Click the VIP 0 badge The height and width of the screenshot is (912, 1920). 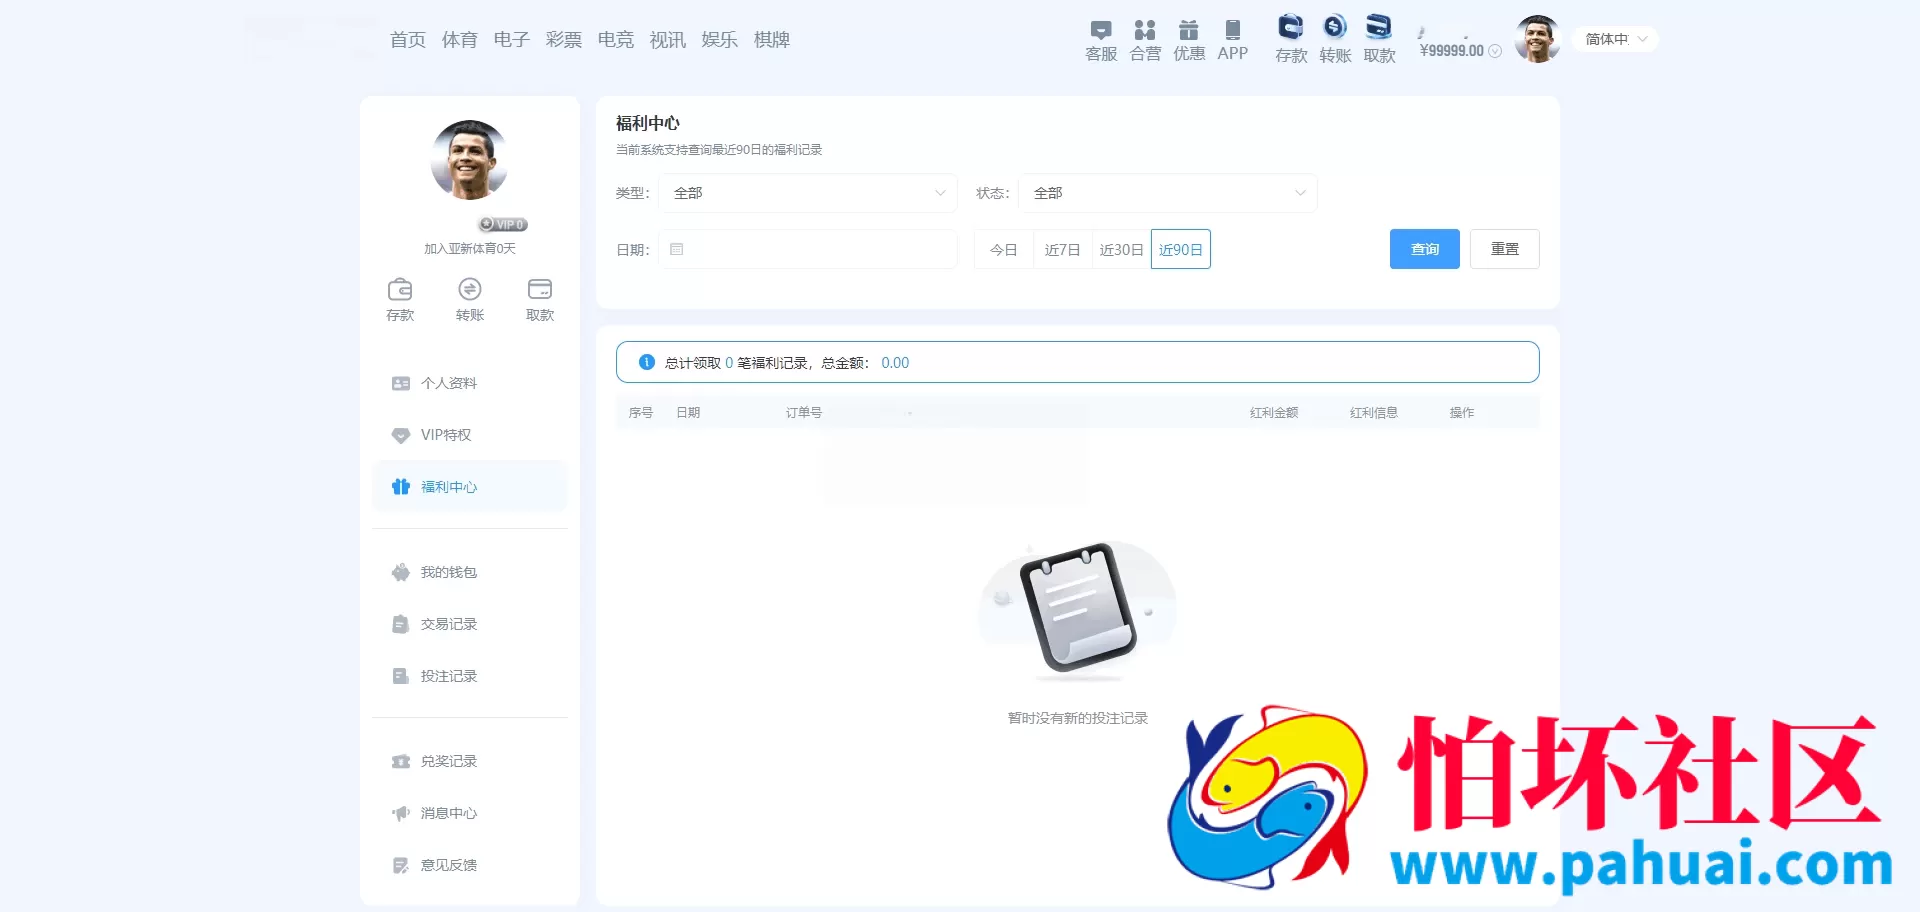[x=503, y=224]
